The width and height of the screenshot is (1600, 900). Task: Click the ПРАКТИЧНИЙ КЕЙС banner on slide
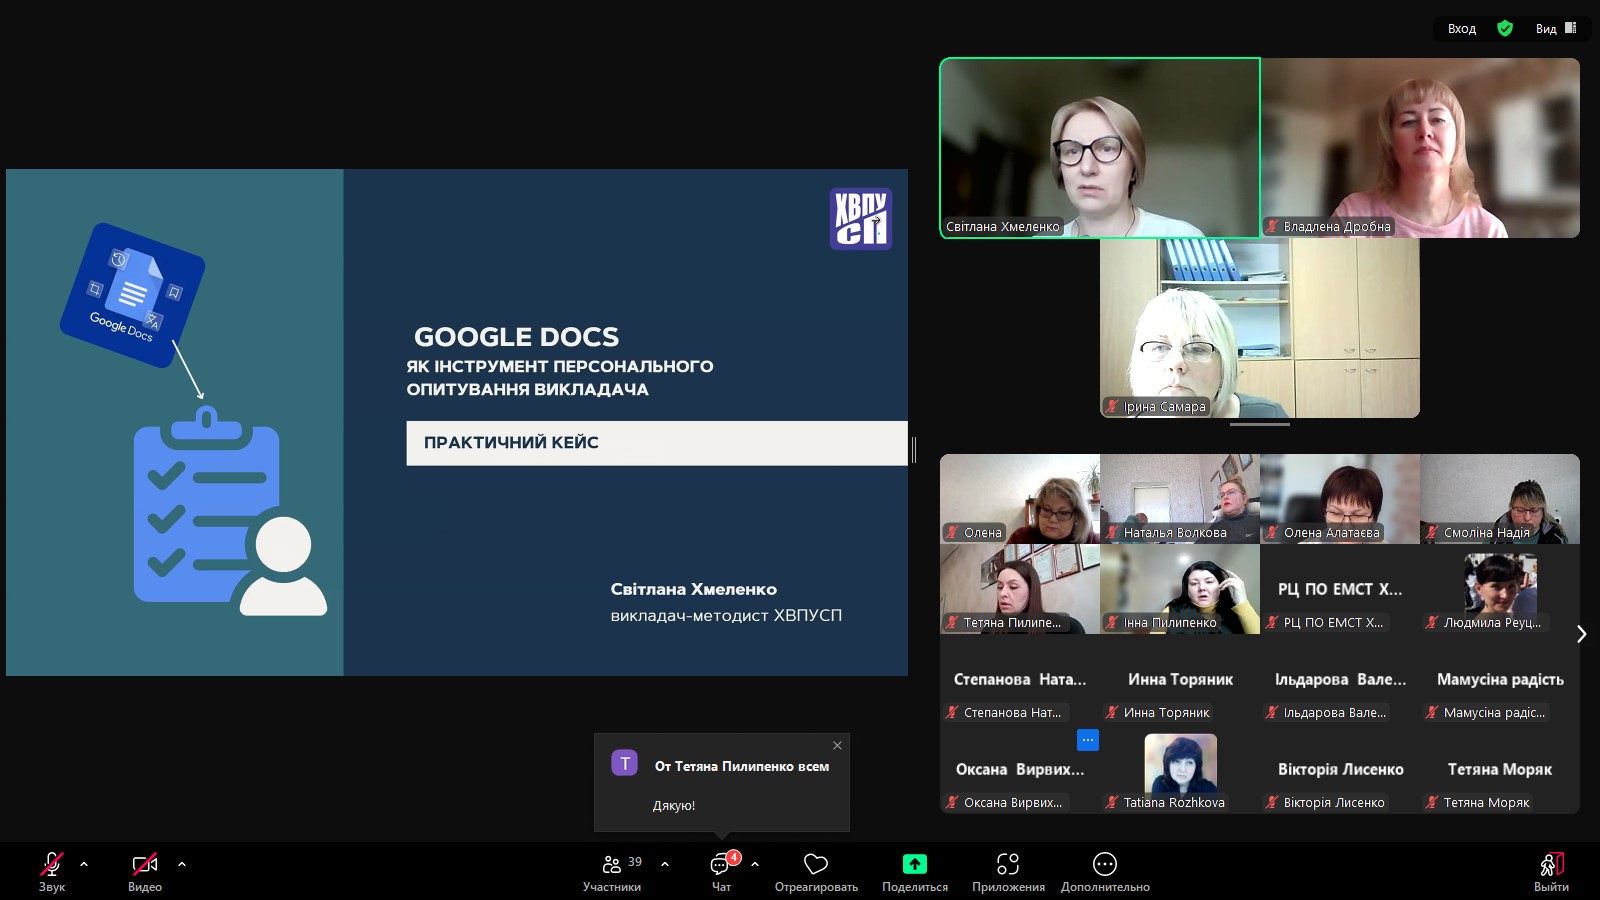656,443
